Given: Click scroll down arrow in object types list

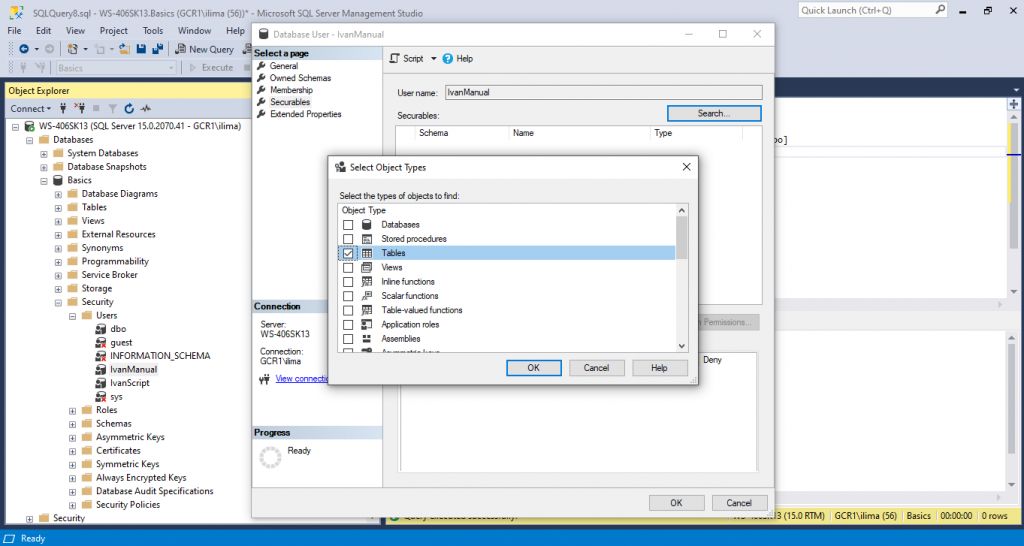Looking at the screenshot, I should pyautogui.click(x=681, y=346).
